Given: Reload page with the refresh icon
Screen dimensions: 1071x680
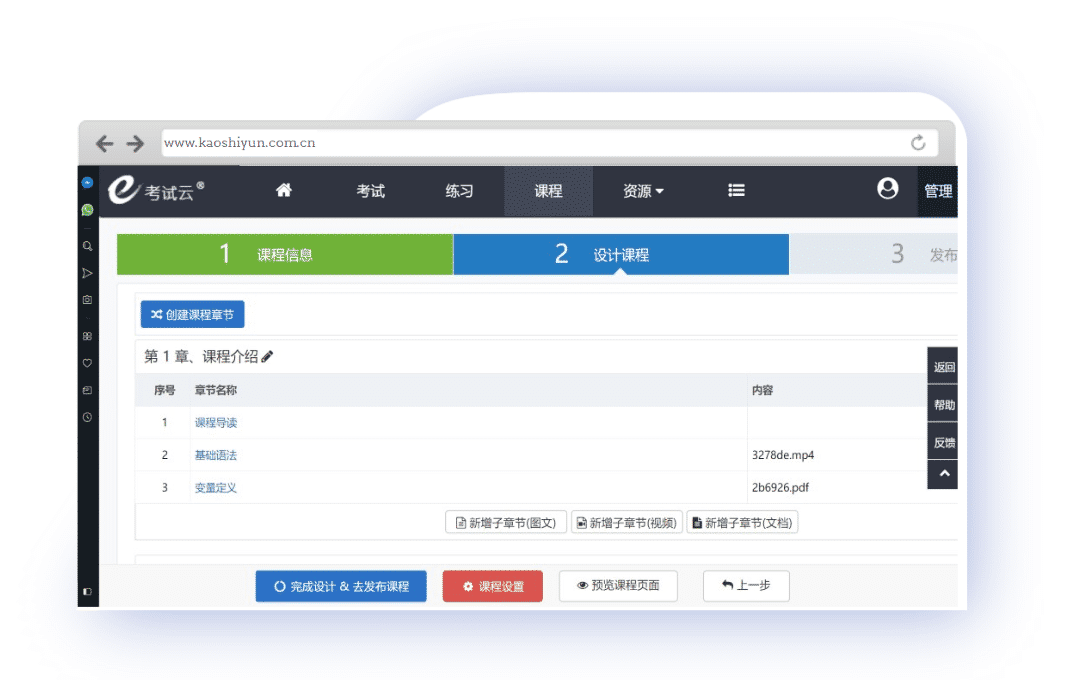Looking at the screenshot, I should point(918,143).
